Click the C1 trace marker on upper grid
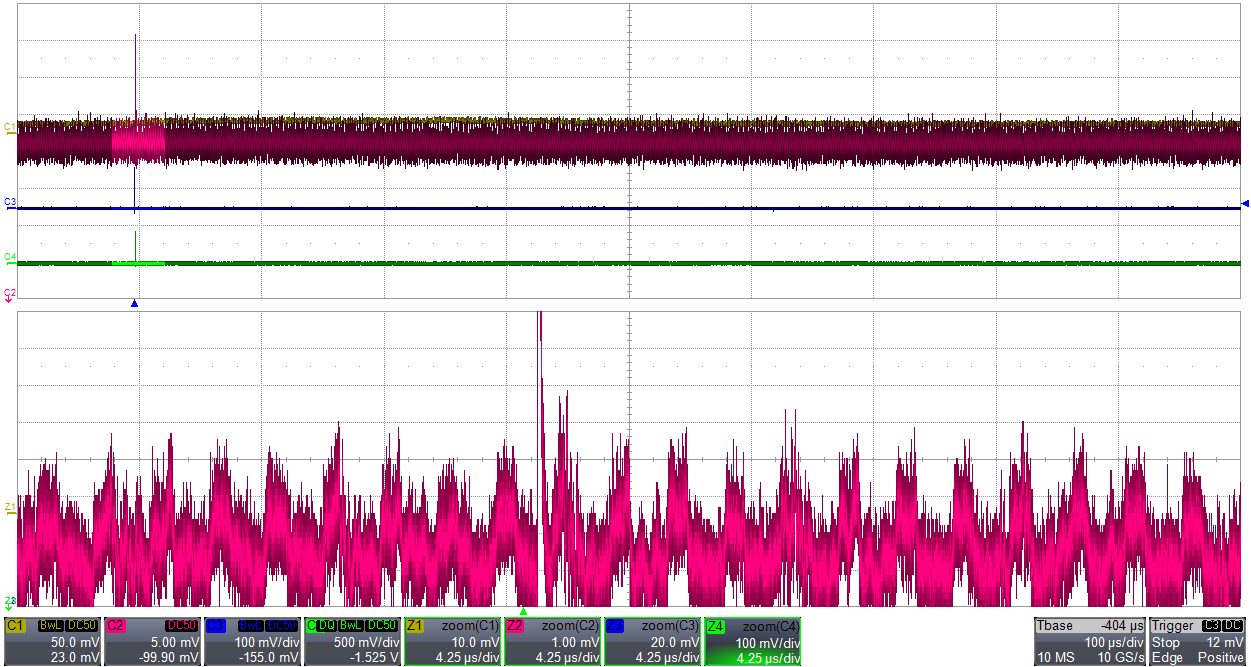Viewport: 1251px width, 667px height. [10, 128]
